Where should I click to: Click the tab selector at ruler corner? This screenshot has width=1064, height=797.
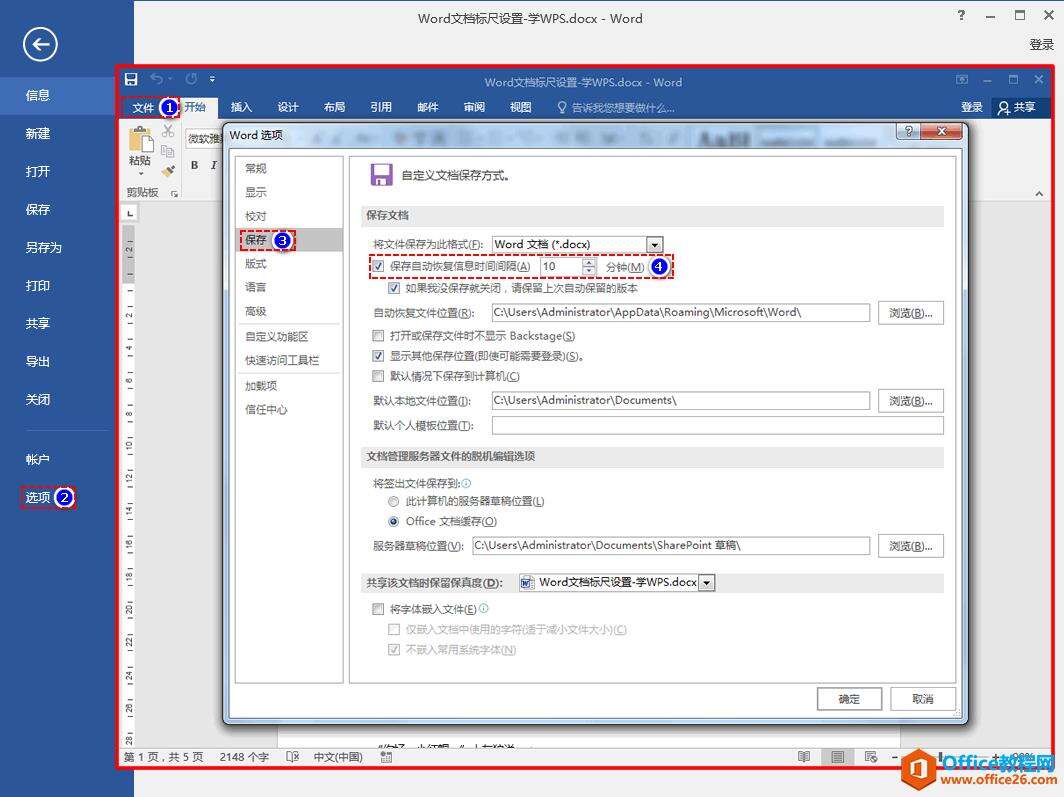[x=130, y=214]
